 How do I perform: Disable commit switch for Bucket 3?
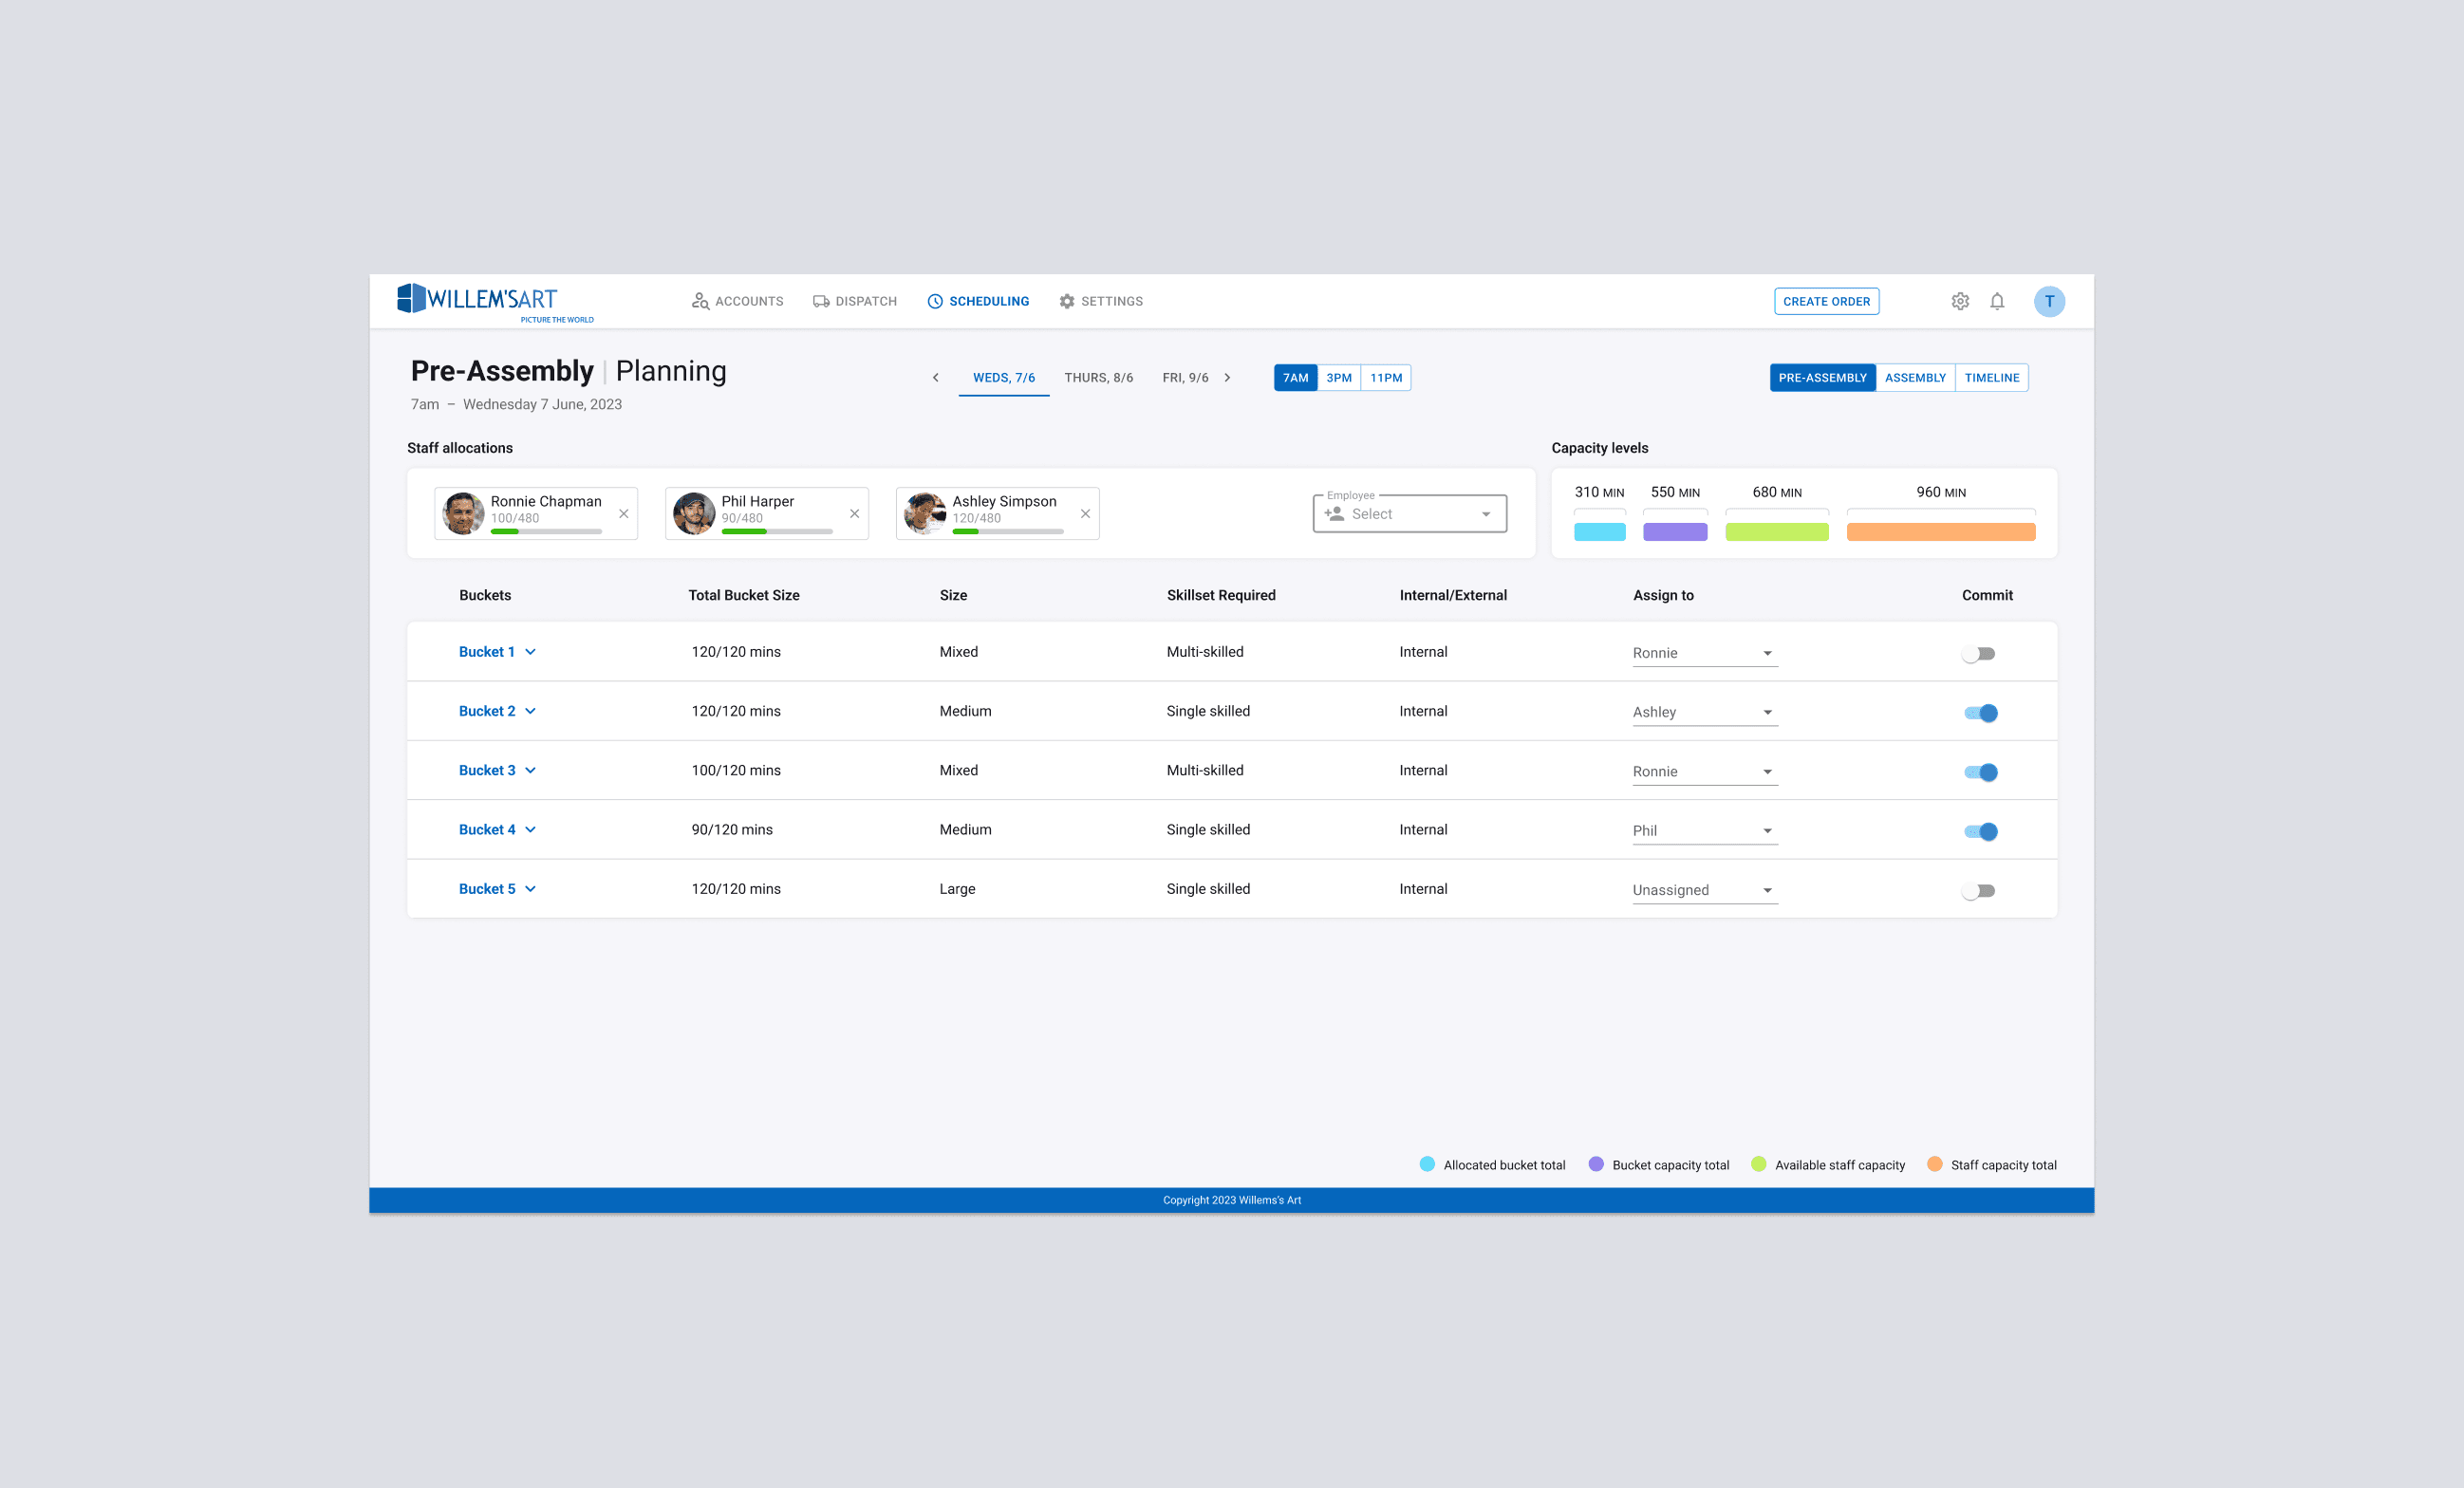(1980, 772)
